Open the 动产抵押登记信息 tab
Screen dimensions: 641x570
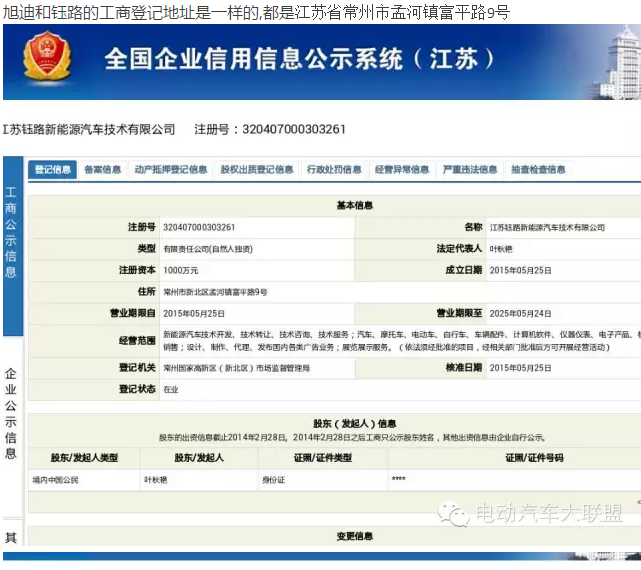pos(171,169)
